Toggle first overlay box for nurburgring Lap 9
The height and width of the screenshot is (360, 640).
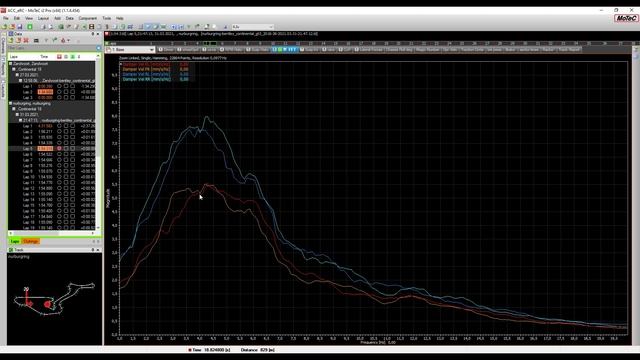(x=66, y=171)
